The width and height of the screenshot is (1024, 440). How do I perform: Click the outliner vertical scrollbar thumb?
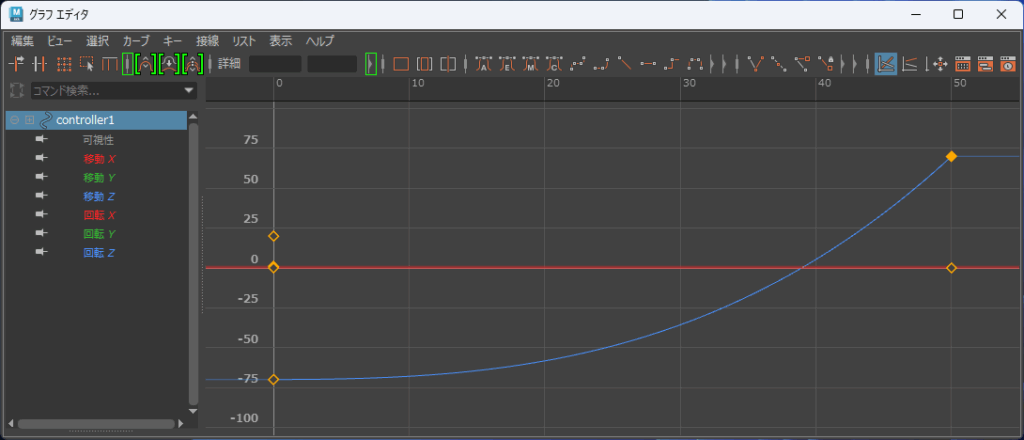193,264
